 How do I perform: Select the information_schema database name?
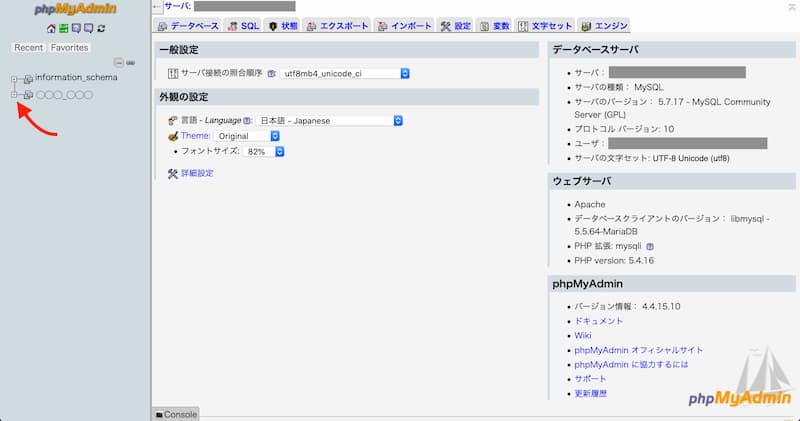pyautogui.click(x=76, y=78)
